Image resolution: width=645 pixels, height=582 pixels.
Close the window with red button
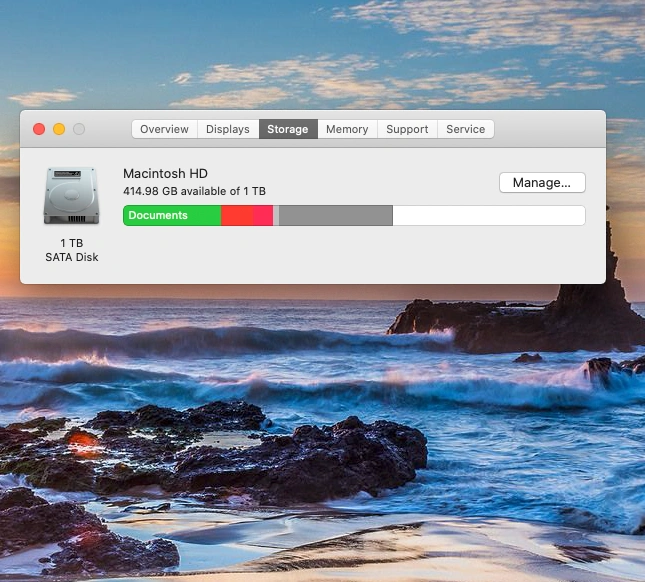coord(39,129)
